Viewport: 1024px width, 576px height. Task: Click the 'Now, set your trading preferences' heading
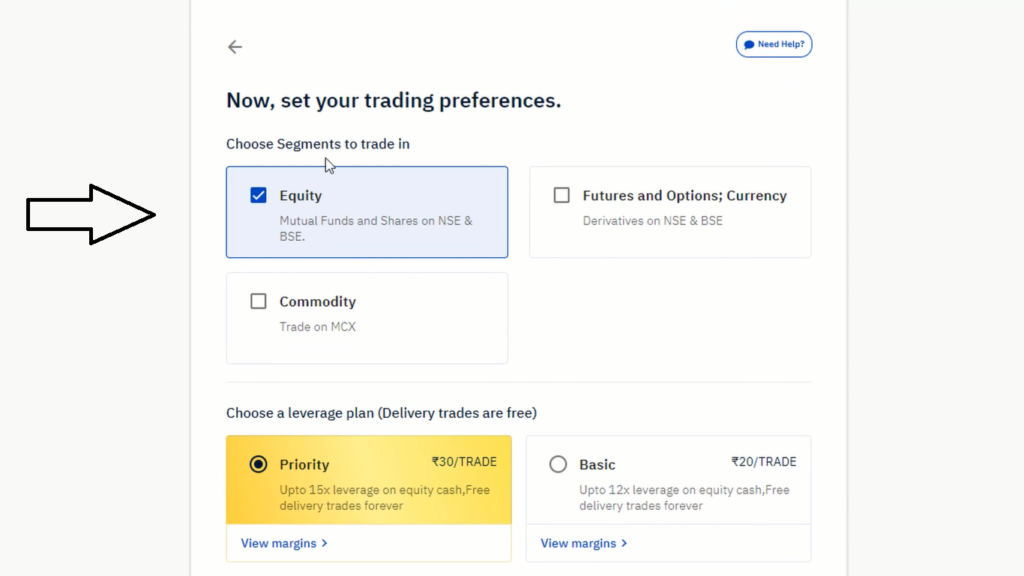point(394,101)
